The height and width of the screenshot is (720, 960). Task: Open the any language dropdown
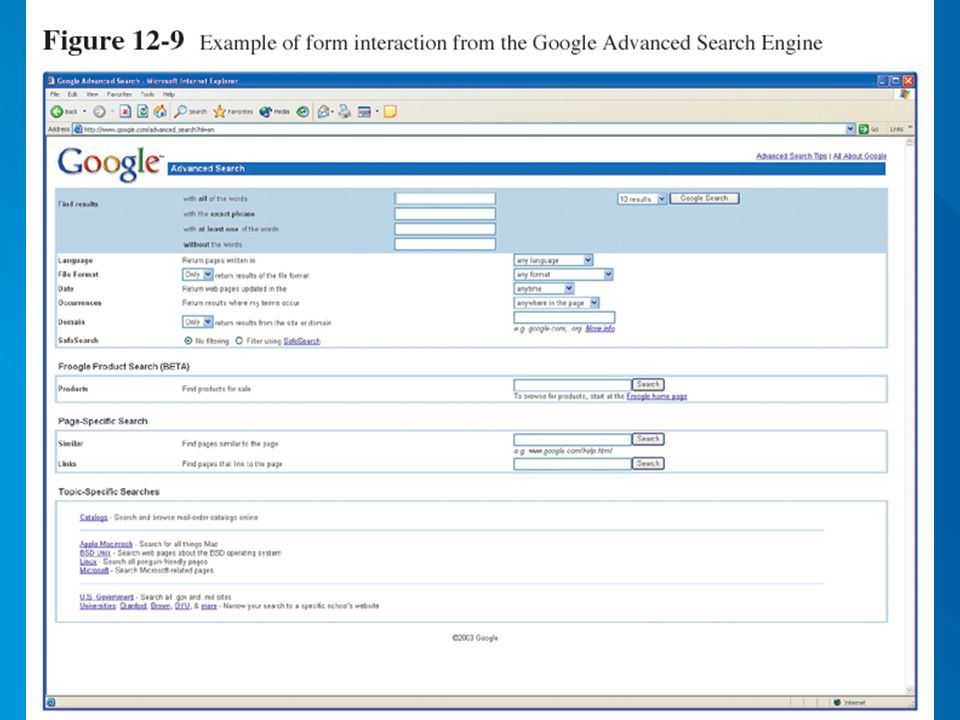click(553, 260)
